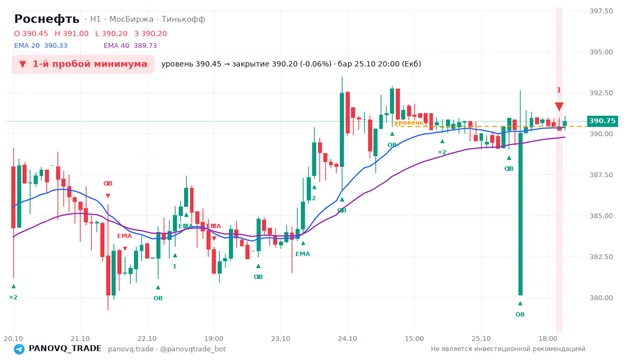
Task: Click the 'Тинькофф' broker label
Action: 183,19
